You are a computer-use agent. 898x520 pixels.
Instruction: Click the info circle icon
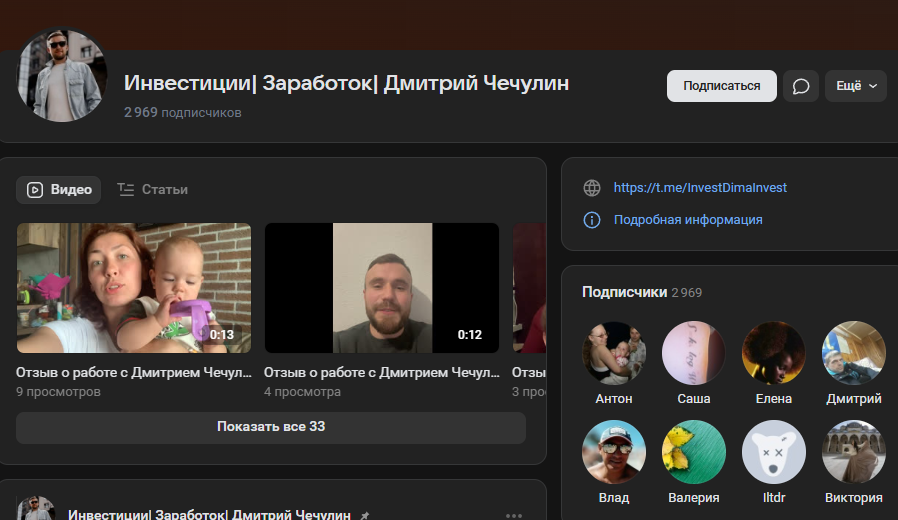pos(592,220)
